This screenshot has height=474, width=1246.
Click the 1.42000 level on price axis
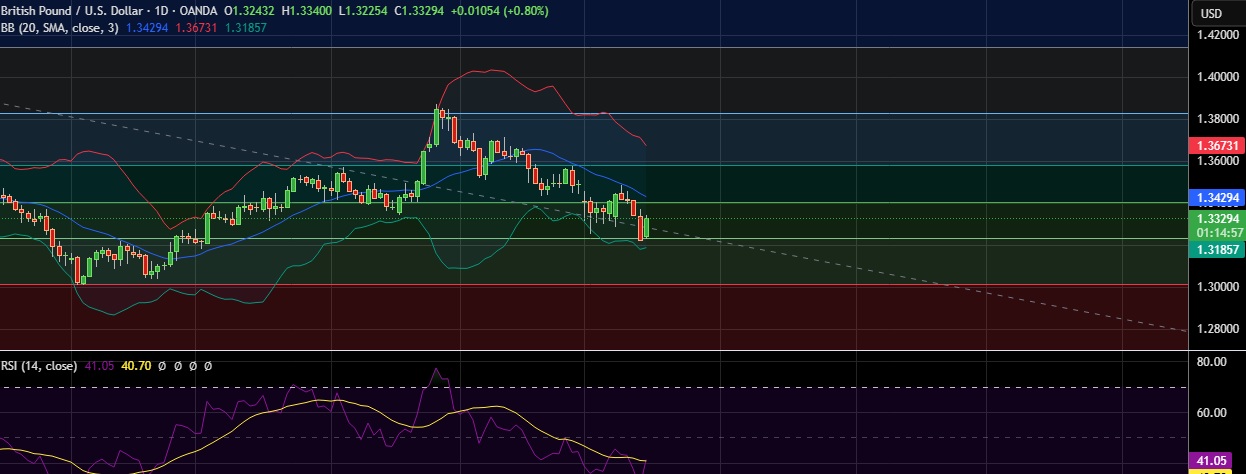tap(1218, 34)
